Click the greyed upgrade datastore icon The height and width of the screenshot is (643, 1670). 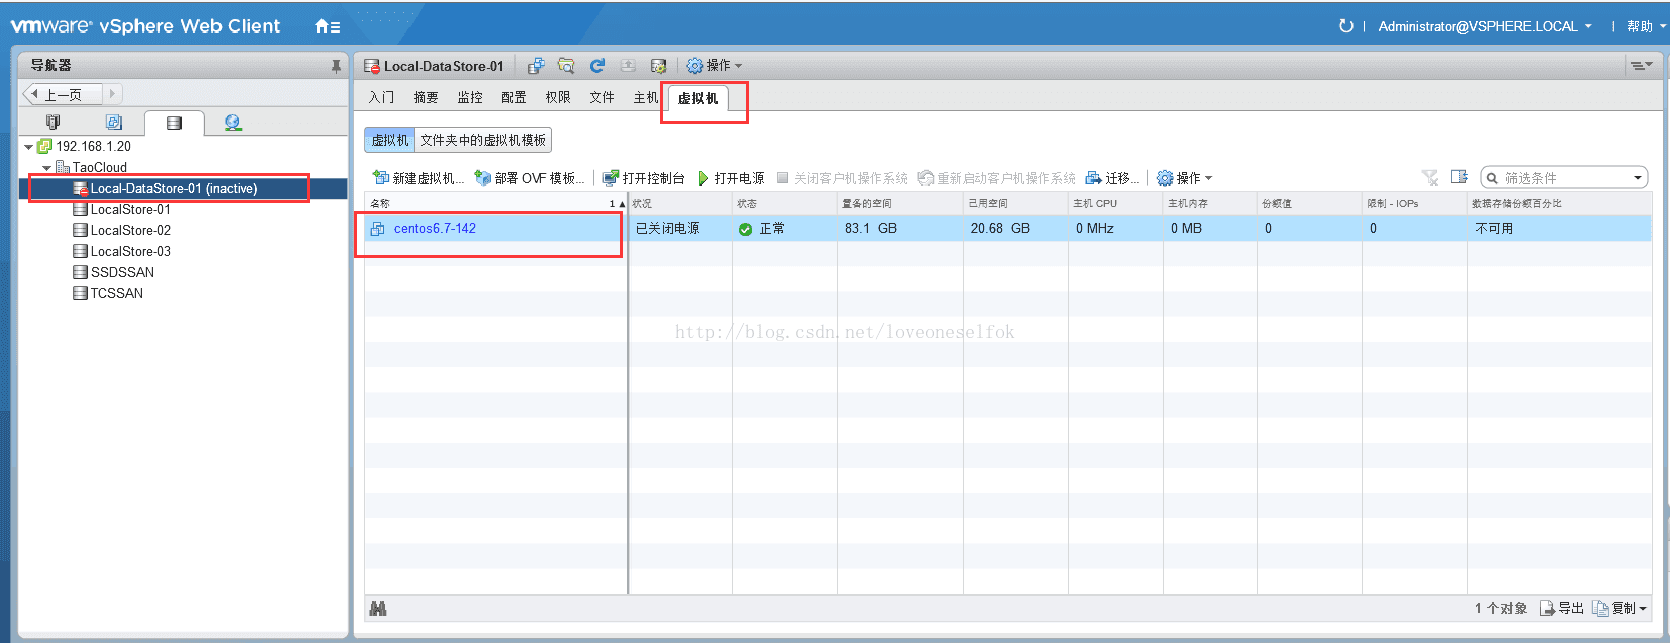628,66
